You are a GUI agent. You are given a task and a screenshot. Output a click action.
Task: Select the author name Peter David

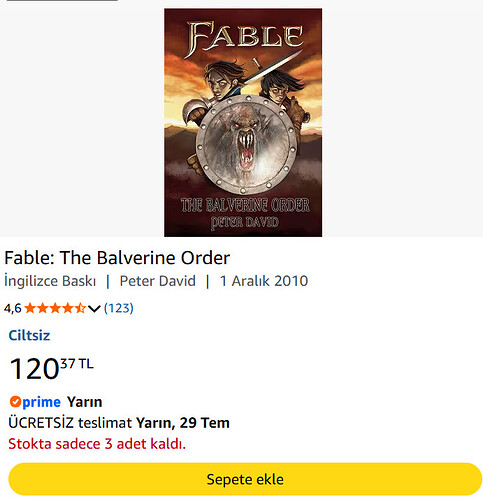pyautogui.click(x=157, y=281)
